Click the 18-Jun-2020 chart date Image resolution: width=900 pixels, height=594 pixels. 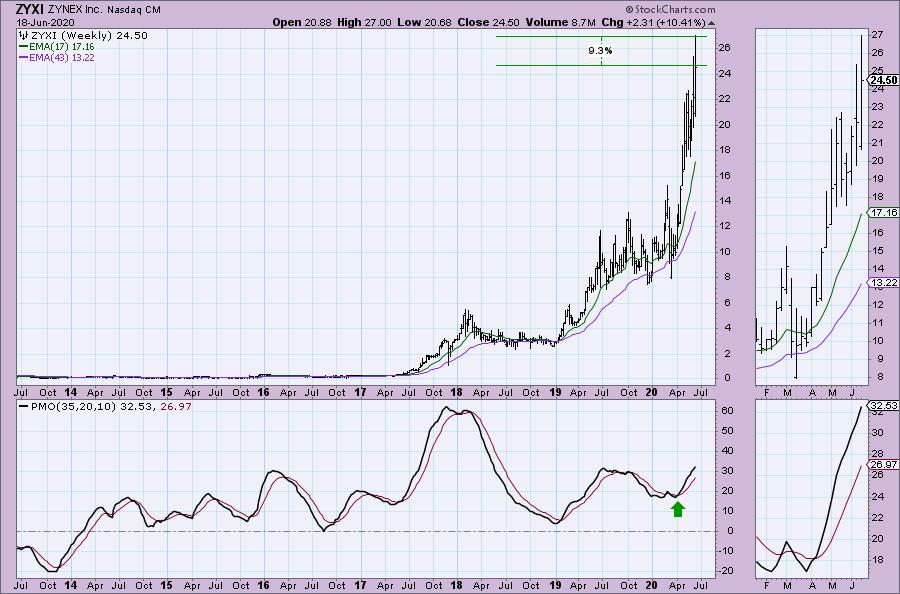pos(44,22)
